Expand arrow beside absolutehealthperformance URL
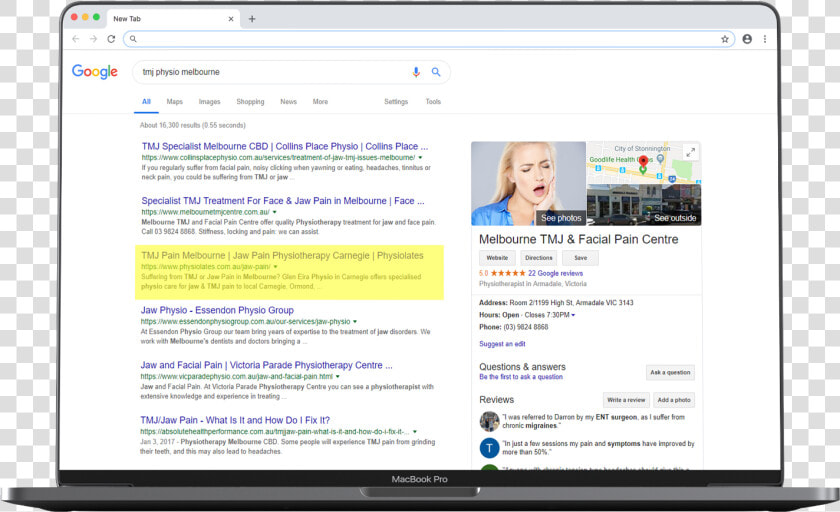Image resolution: width=840 pixels, height=512 pixels. 415,432
